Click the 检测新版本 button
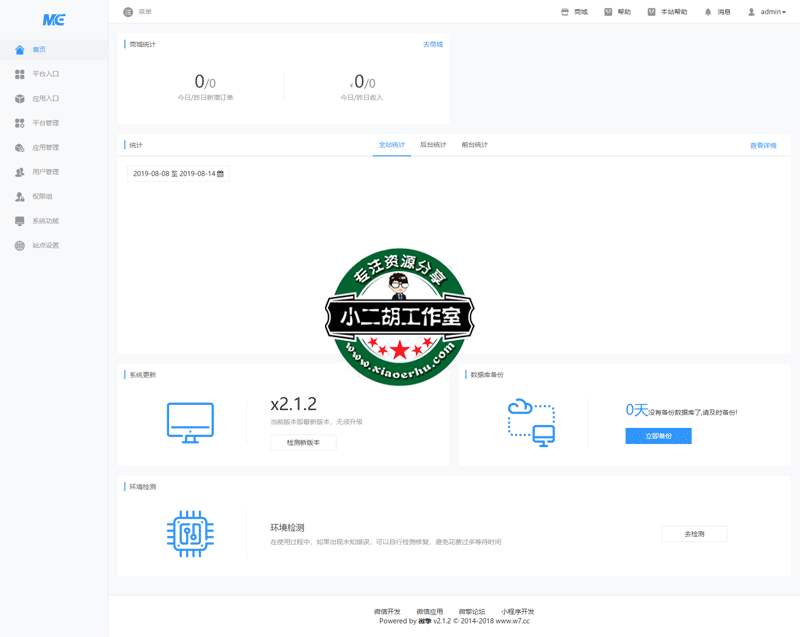 (x=303, y=443)
